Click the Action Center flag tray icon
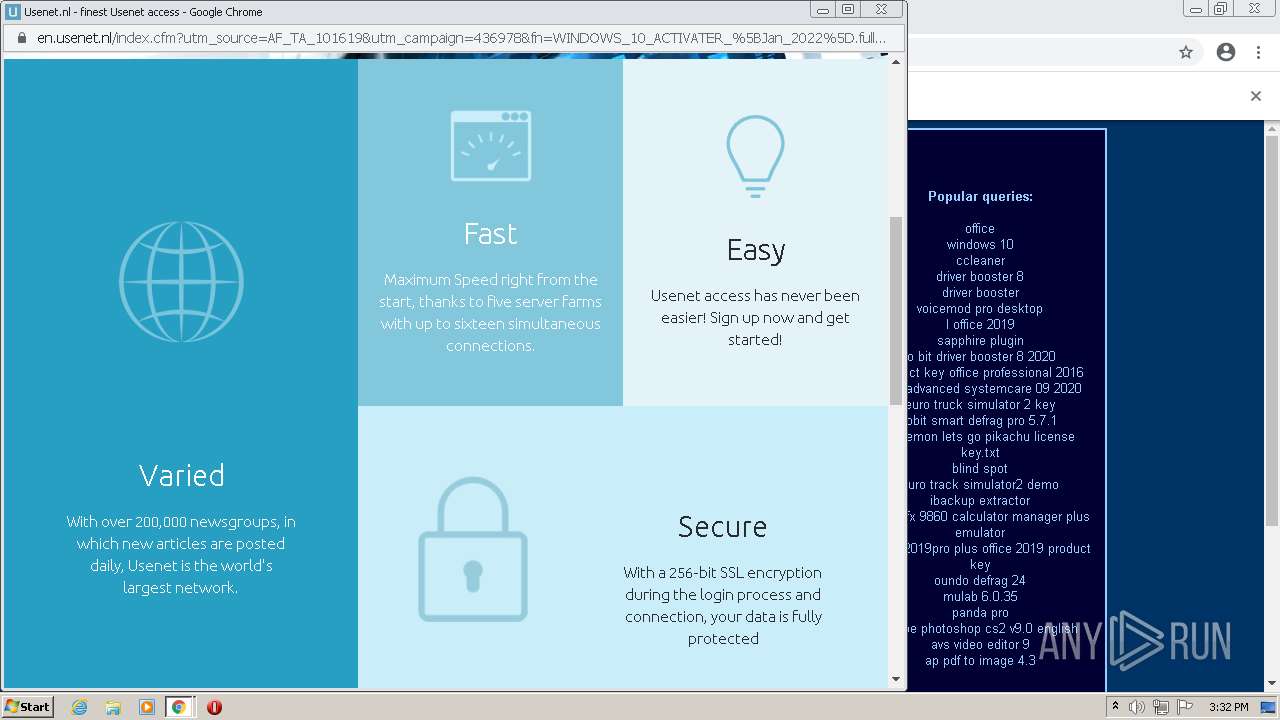1280x720 pixels. tap(1183, 707)
